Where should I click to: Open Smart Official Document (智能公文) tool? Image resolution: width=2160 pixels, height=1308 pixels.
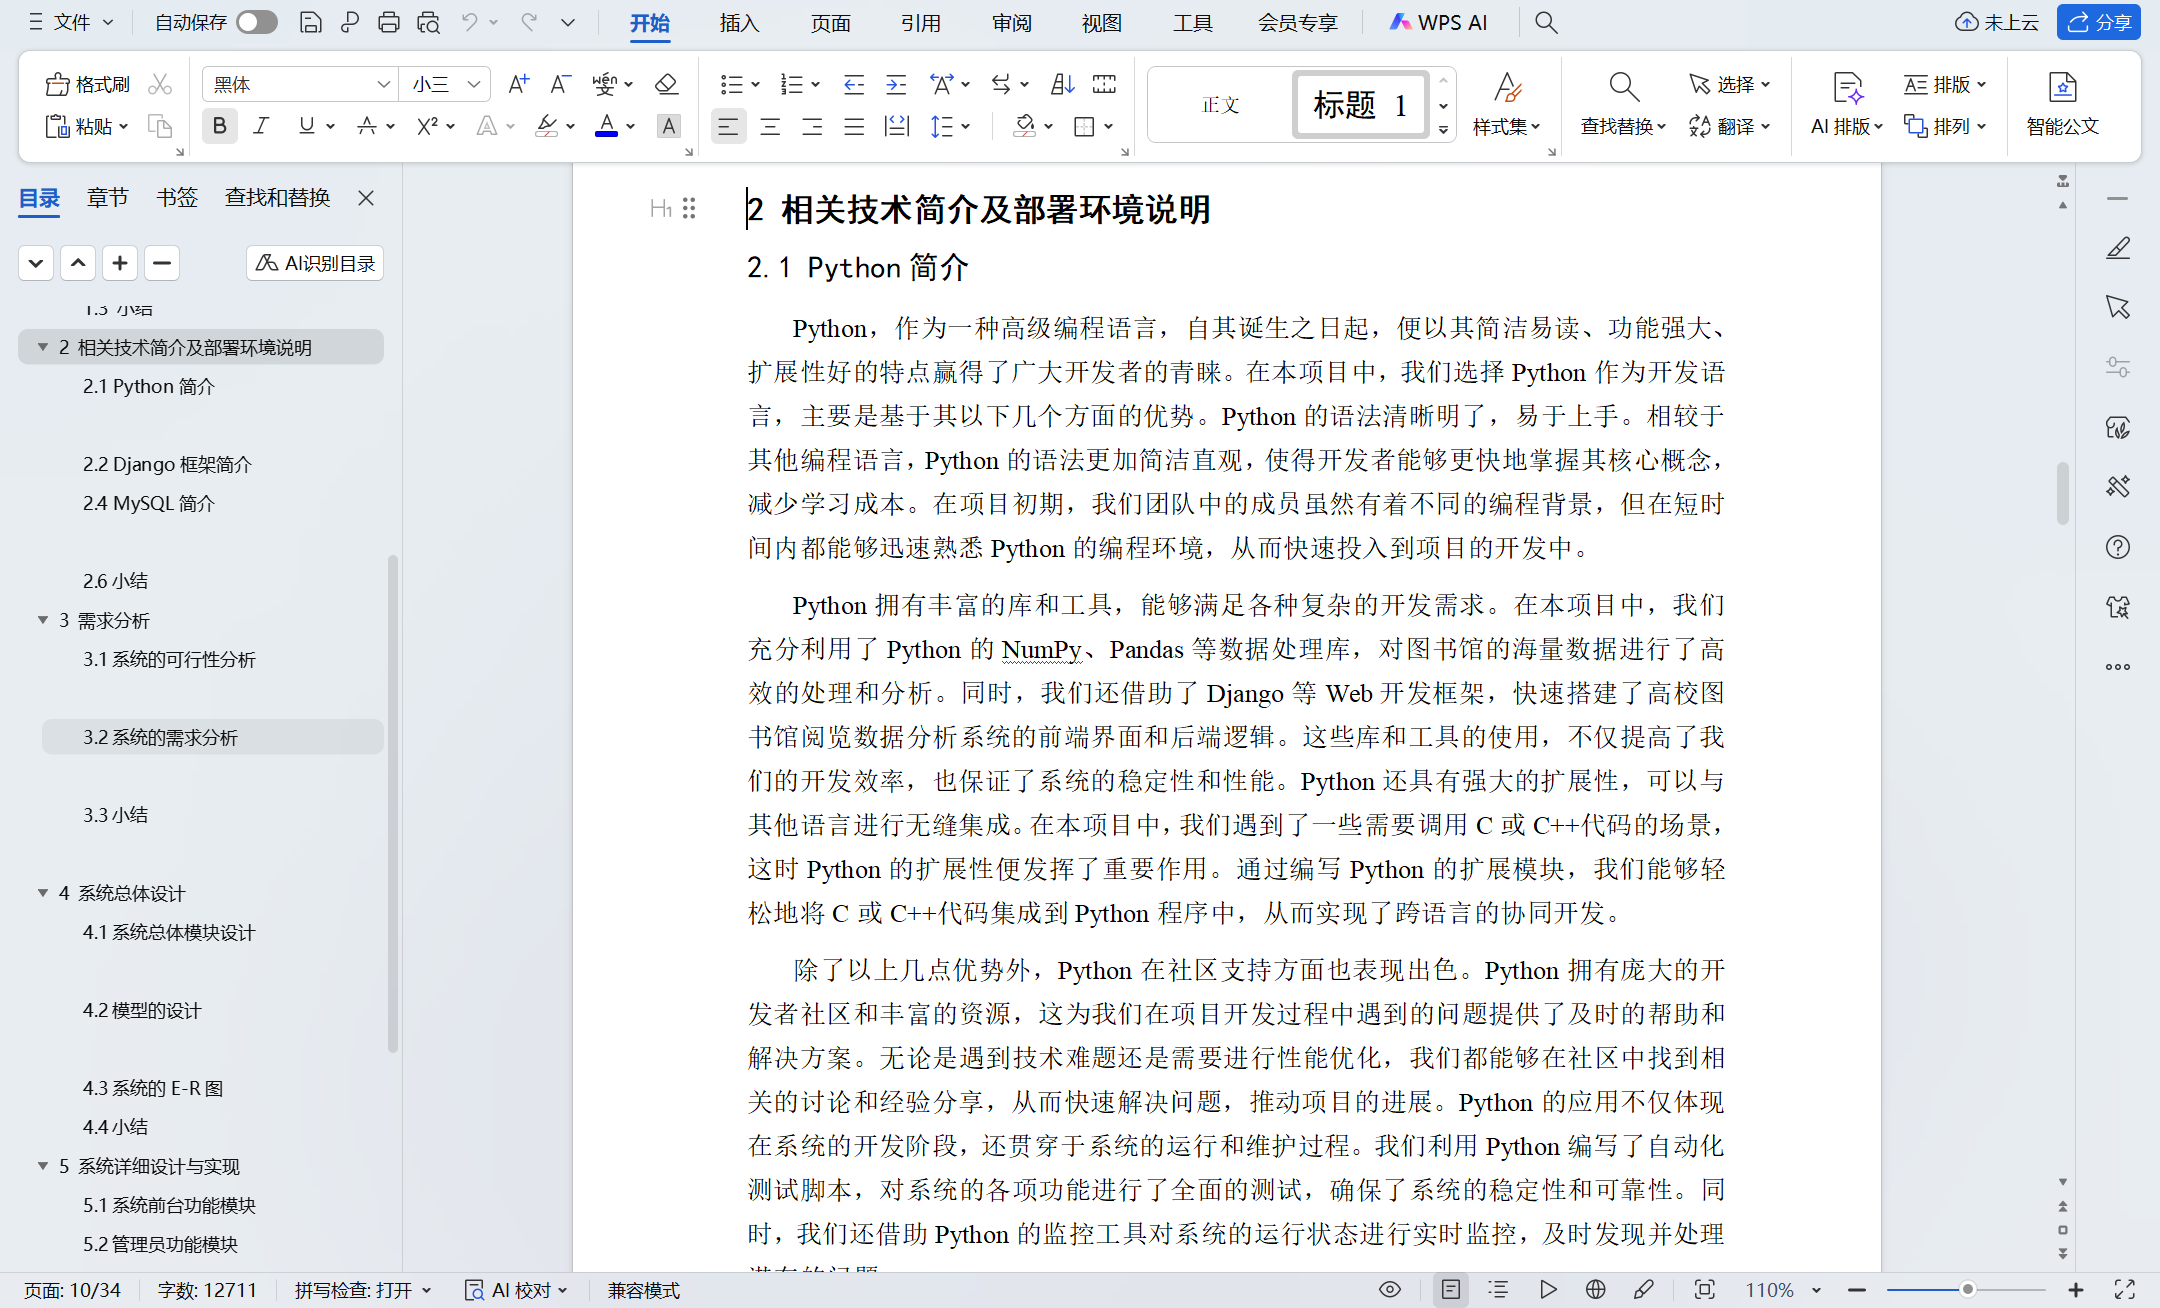tap(2062, 103)
